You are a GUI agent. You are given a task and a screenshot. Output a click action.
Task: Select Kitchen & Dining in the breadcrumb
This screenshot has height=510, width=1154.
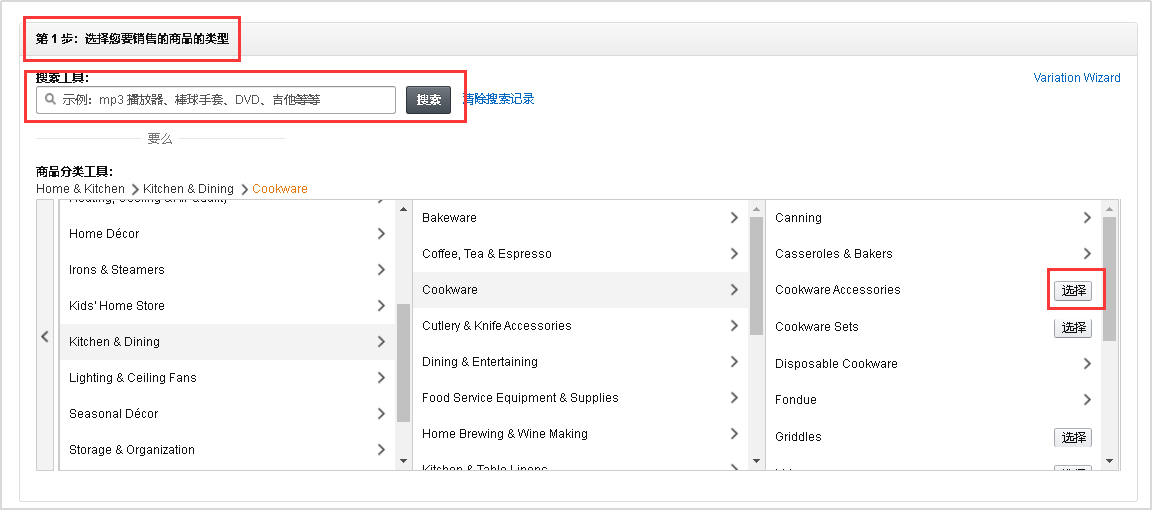188,189
